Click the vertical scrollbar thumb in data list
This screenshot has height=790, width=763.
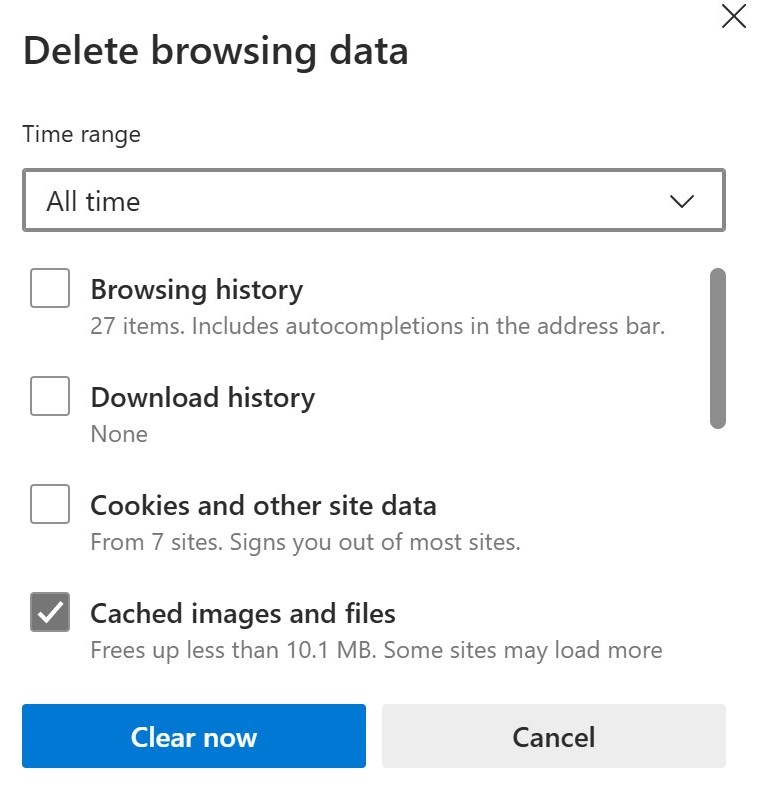(717, 348)
